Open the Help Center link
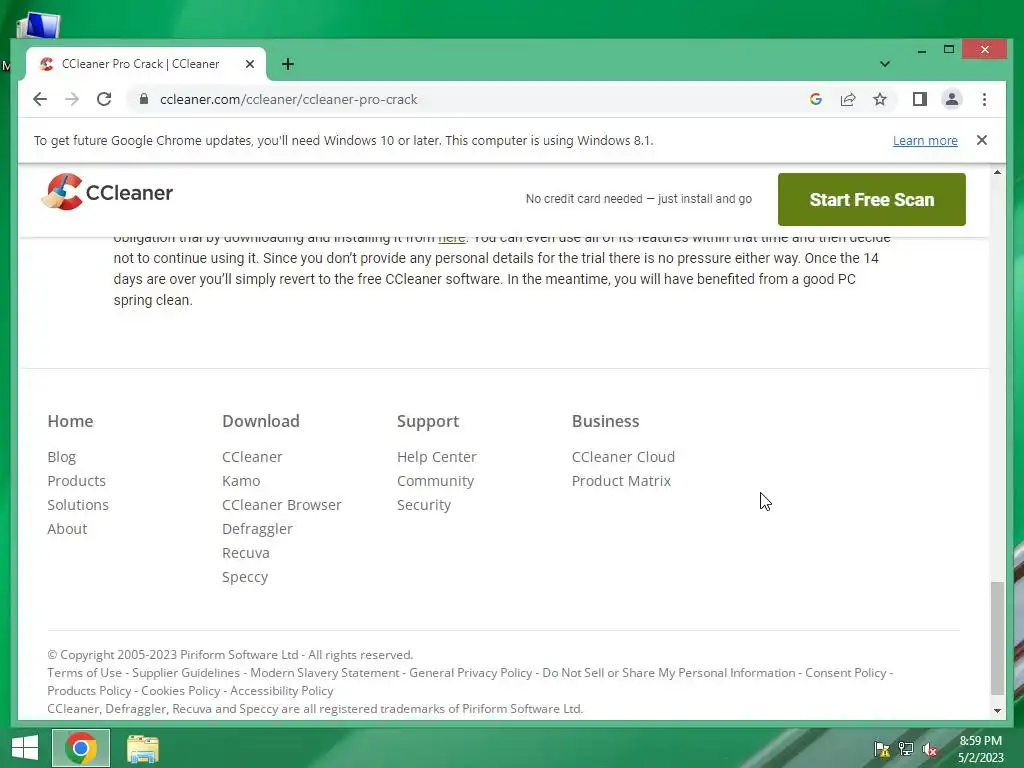Viewport: 1024px width, 768px height. [436, 457]
